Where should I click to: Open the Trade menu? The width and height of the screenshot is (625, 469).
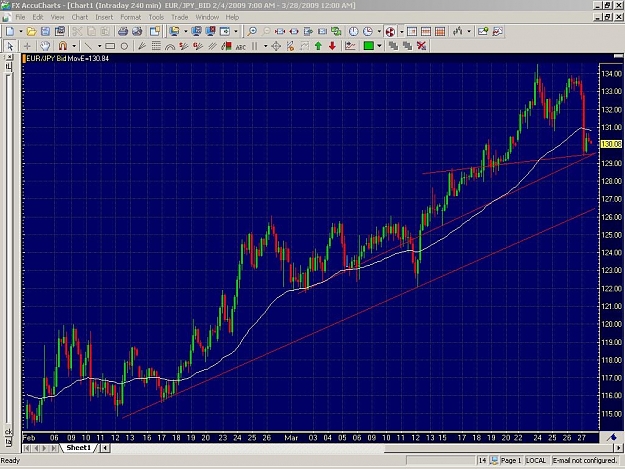tap(180, 17)
